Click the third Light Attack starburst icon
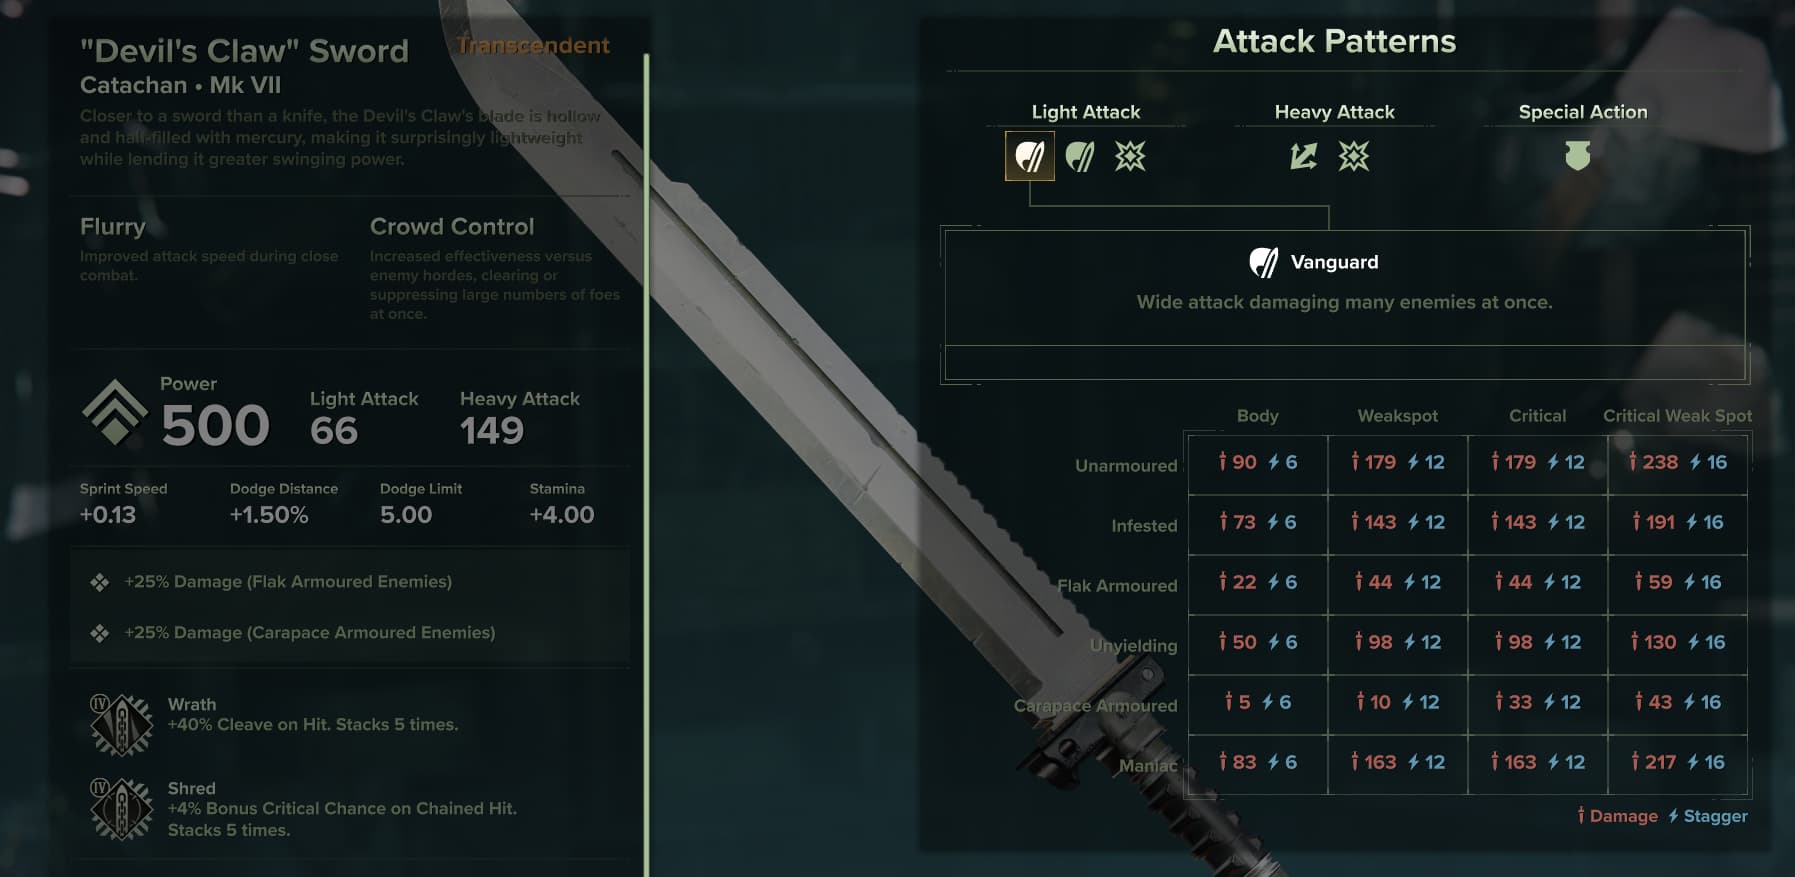1795x877 pixels. pos(1130,156)
